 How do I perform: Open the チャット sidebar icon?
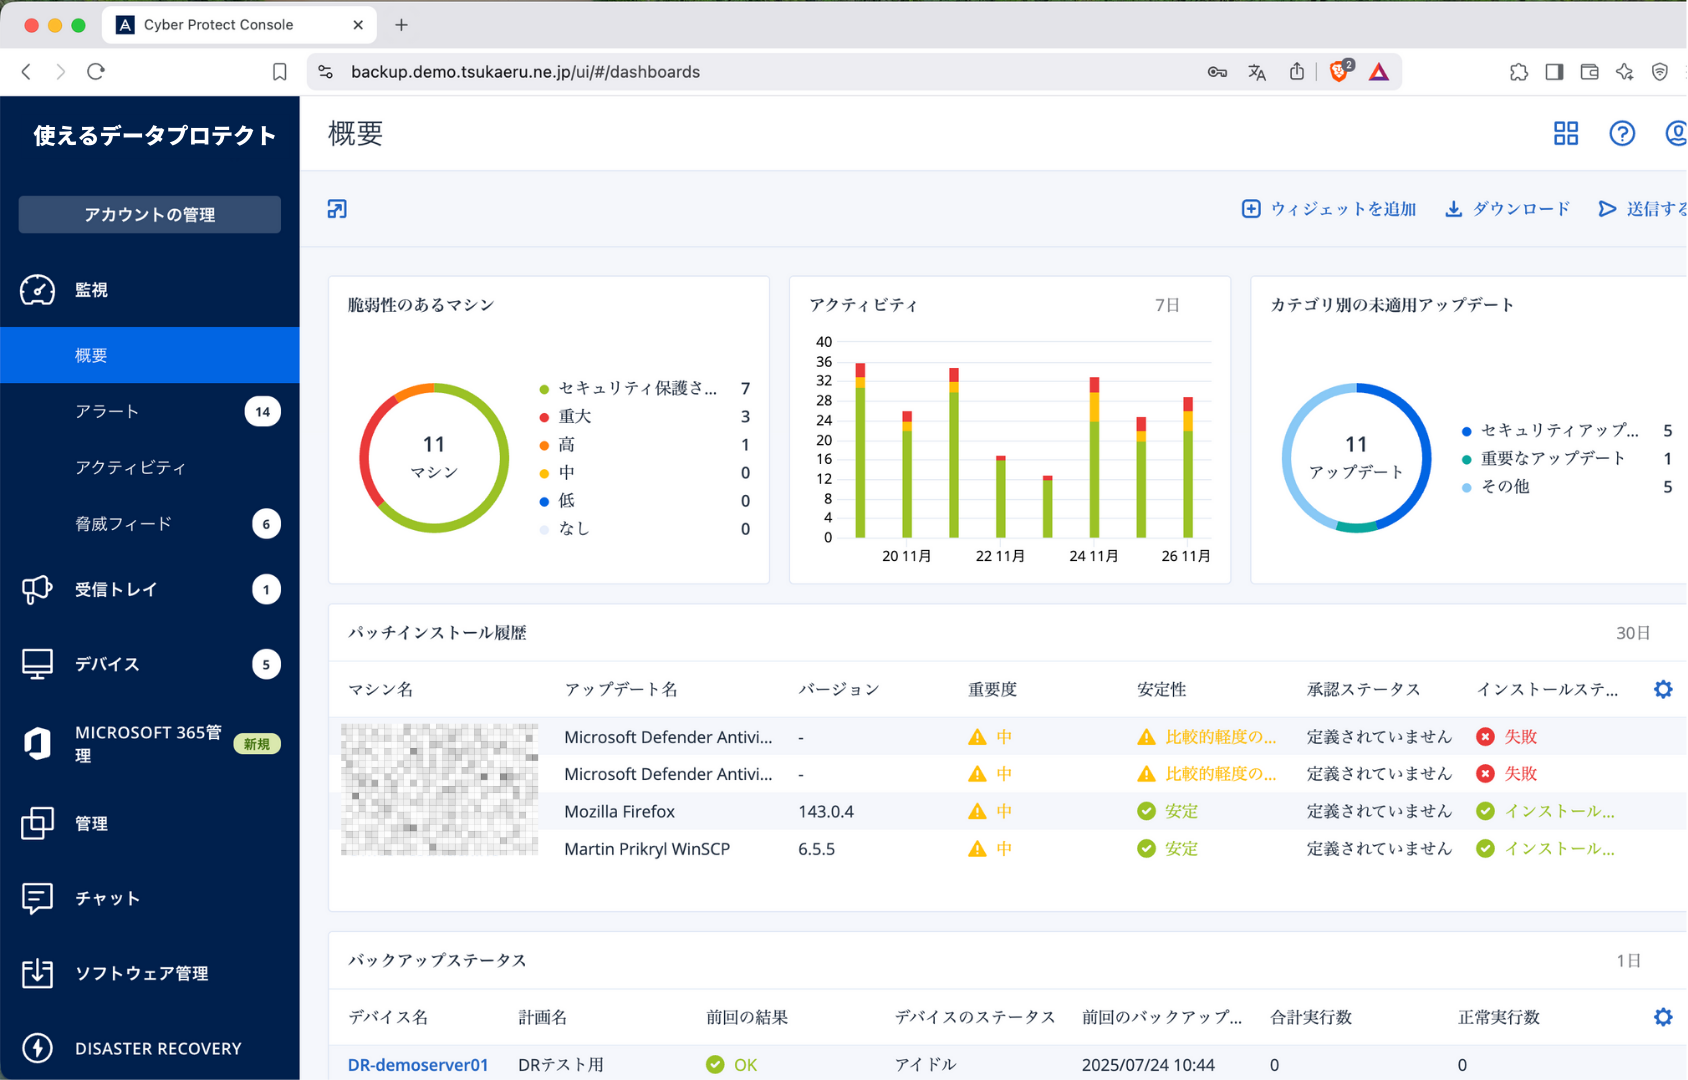coord(37,898)
